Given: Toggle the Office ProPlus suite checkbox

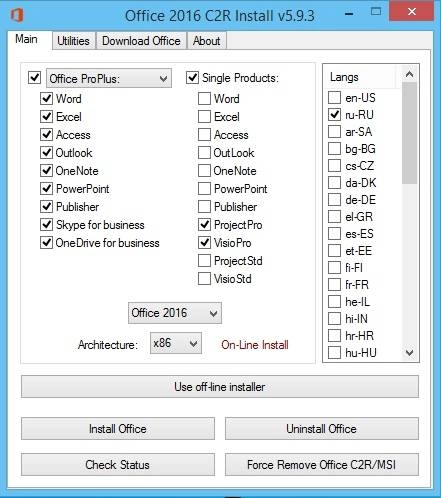Looking at the screenshot, I should pyautogui.click(x=35, y=77).
